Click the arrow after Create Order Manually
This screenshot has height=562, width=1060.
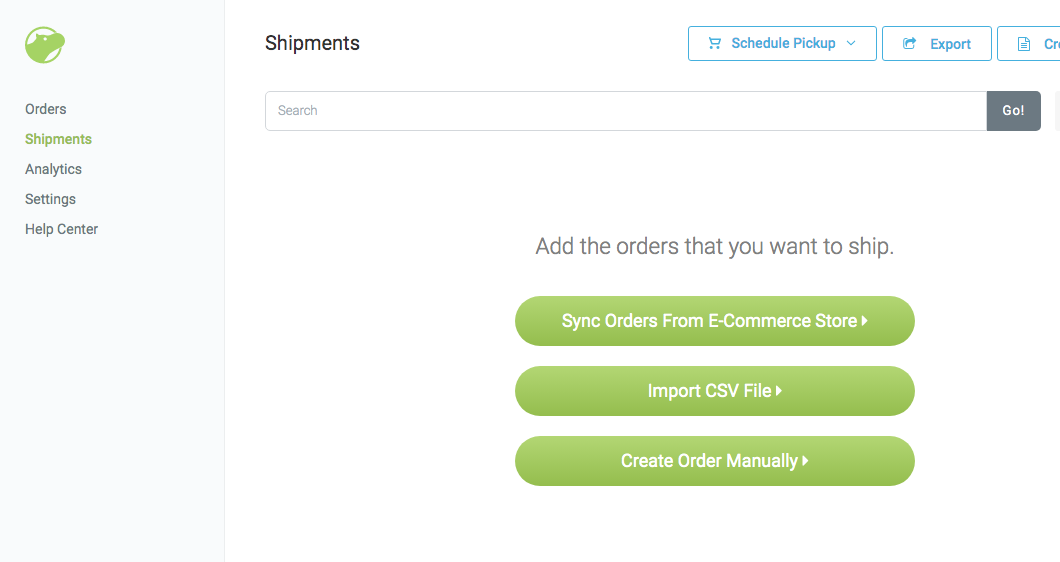[x=805, y=461]
